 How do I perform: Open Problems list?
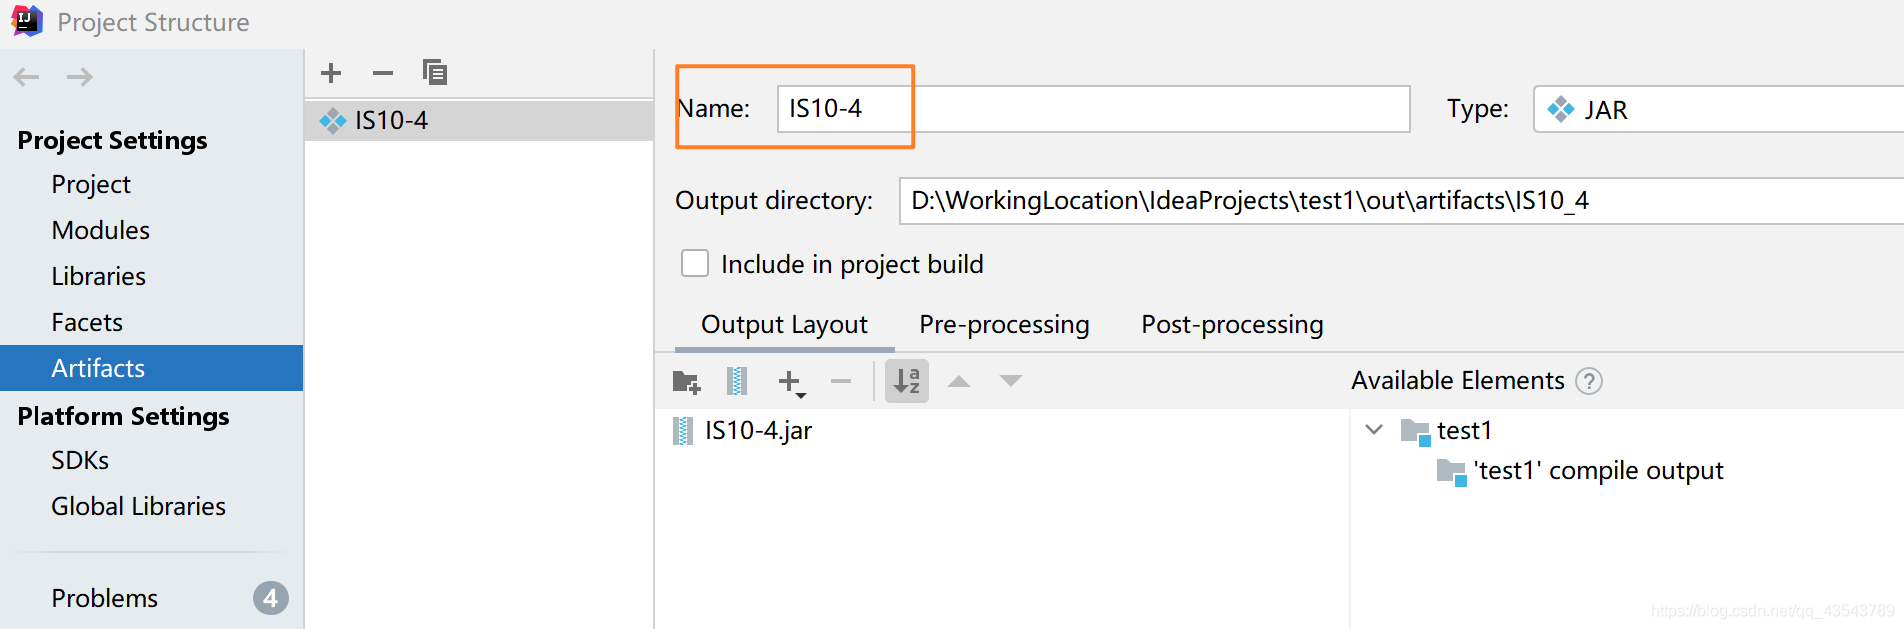105,599
